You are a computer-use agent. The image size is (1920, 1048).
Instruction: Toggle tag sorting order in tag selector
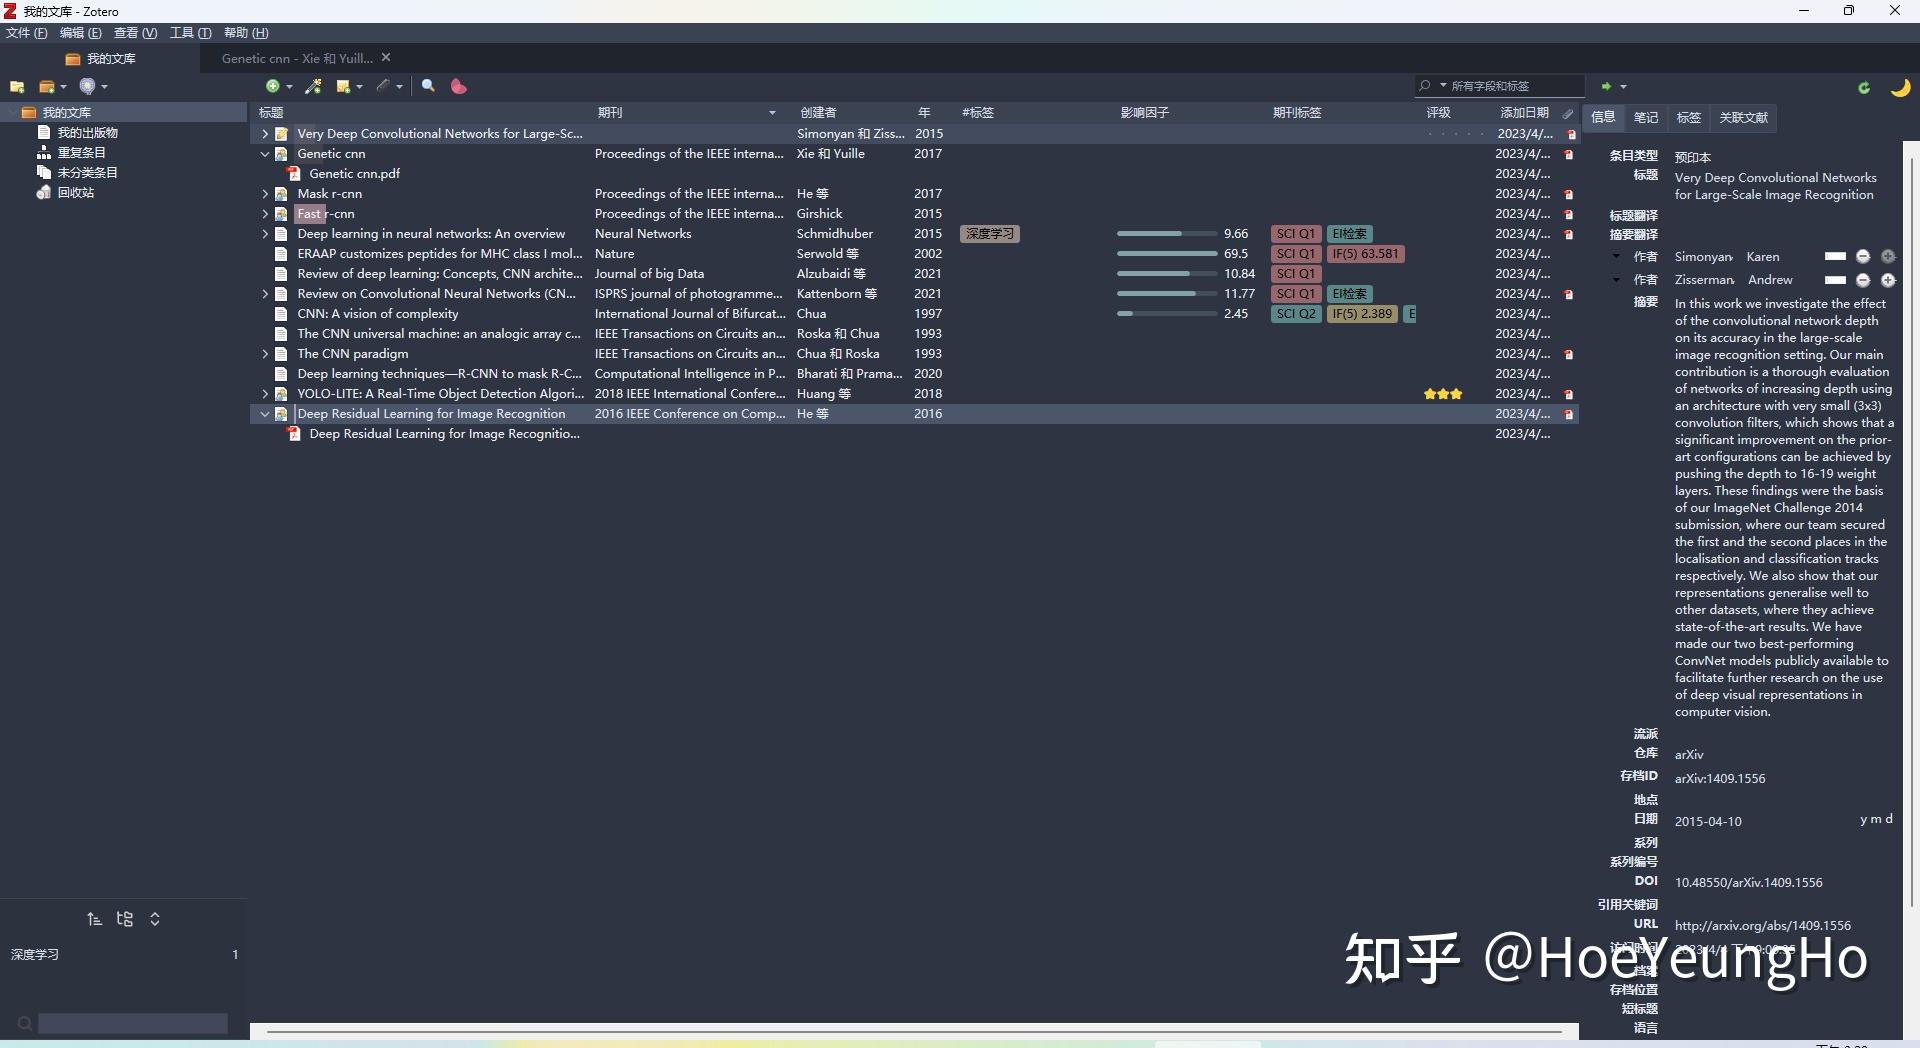click(95, 919)
